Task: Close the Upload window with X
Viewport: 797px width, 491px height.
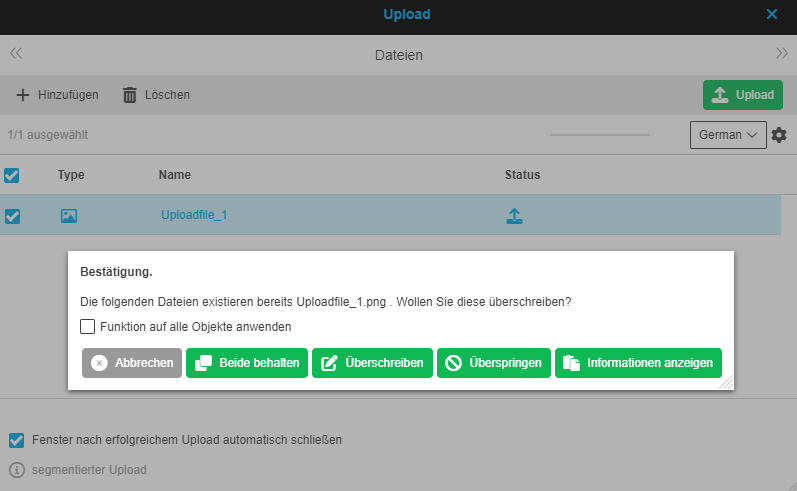Action: [772, 14]
